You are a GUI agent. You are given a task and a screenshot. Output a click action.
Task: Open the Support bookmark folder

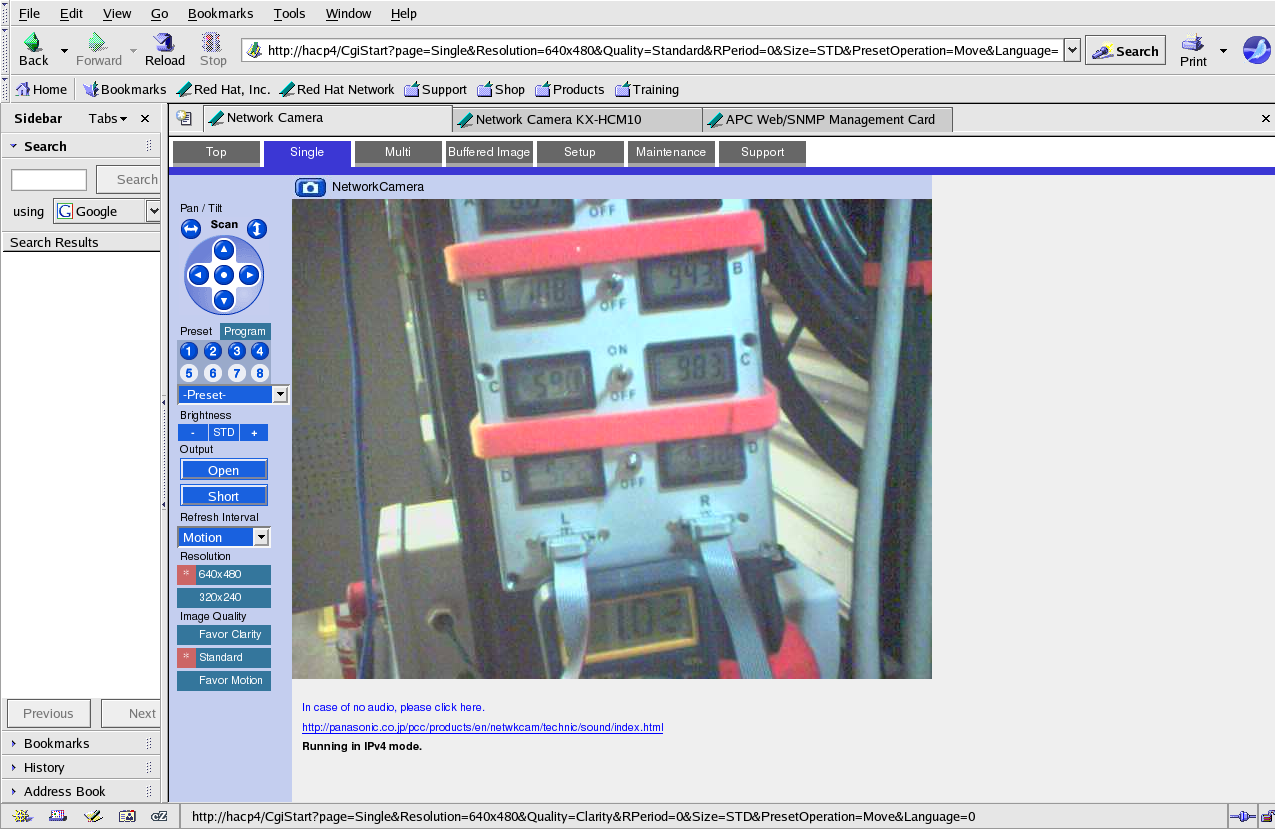(x=435, y=89)
